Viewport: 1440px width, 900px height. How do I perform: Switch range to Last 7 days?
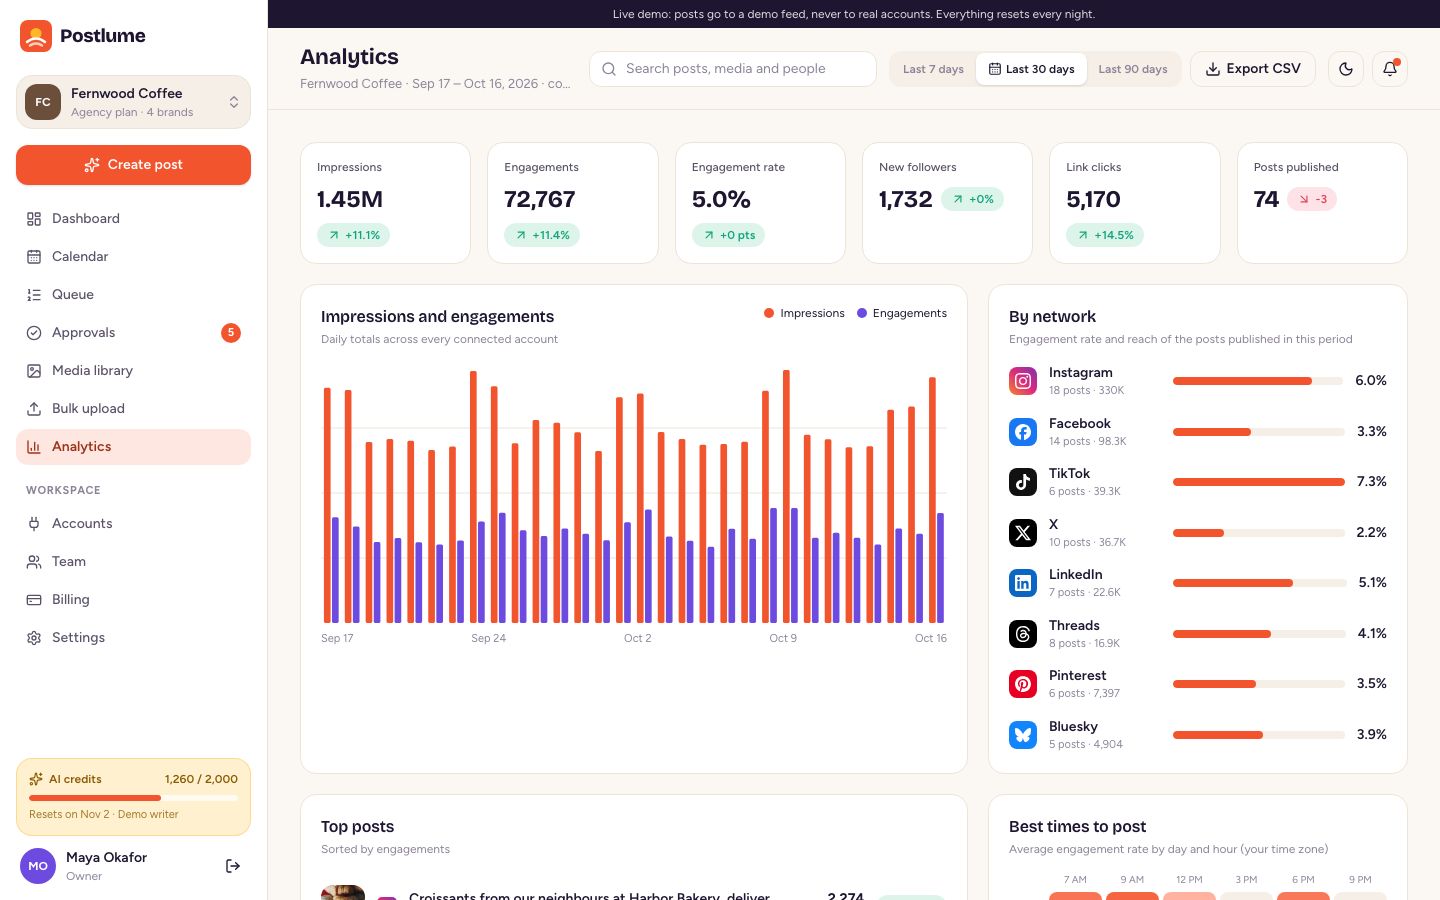(x=933, y=69)
